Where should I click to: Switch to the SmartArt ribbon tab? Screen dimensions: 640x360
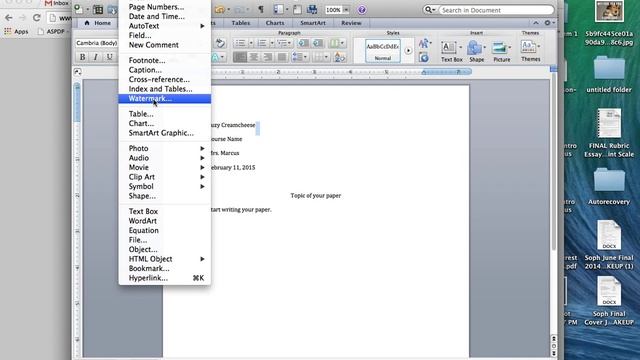(x=313, y=23)
